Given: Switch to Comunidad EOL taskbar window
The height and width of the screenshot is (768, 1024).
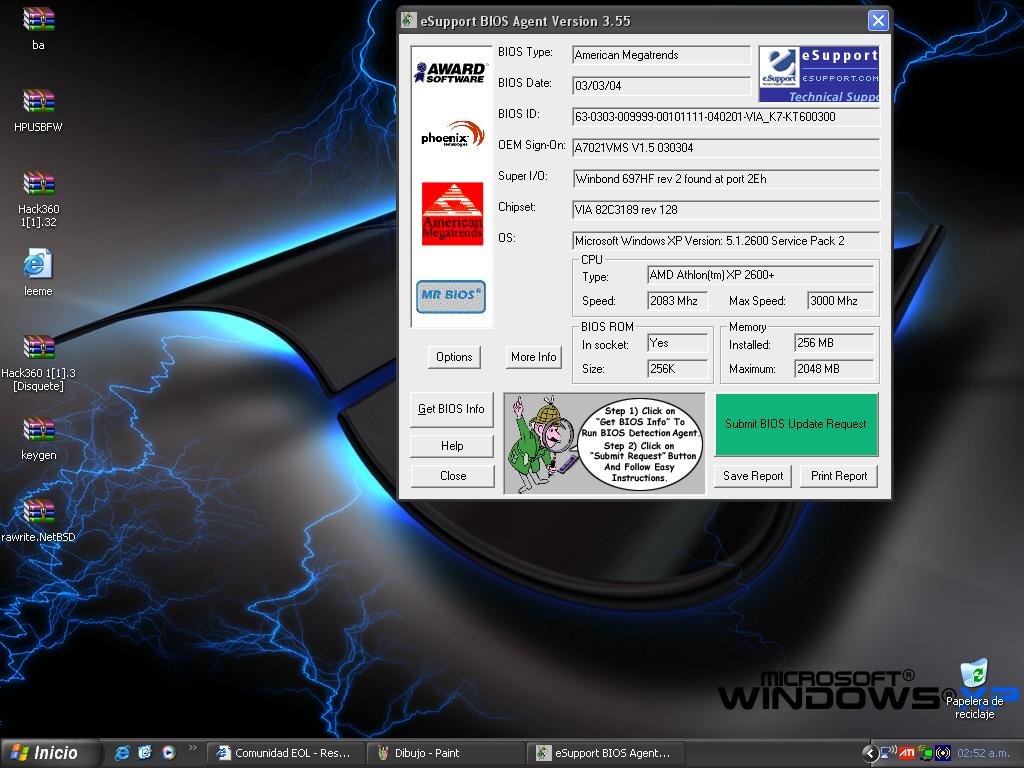Looking at the screenshot, I should click(285, 753).
